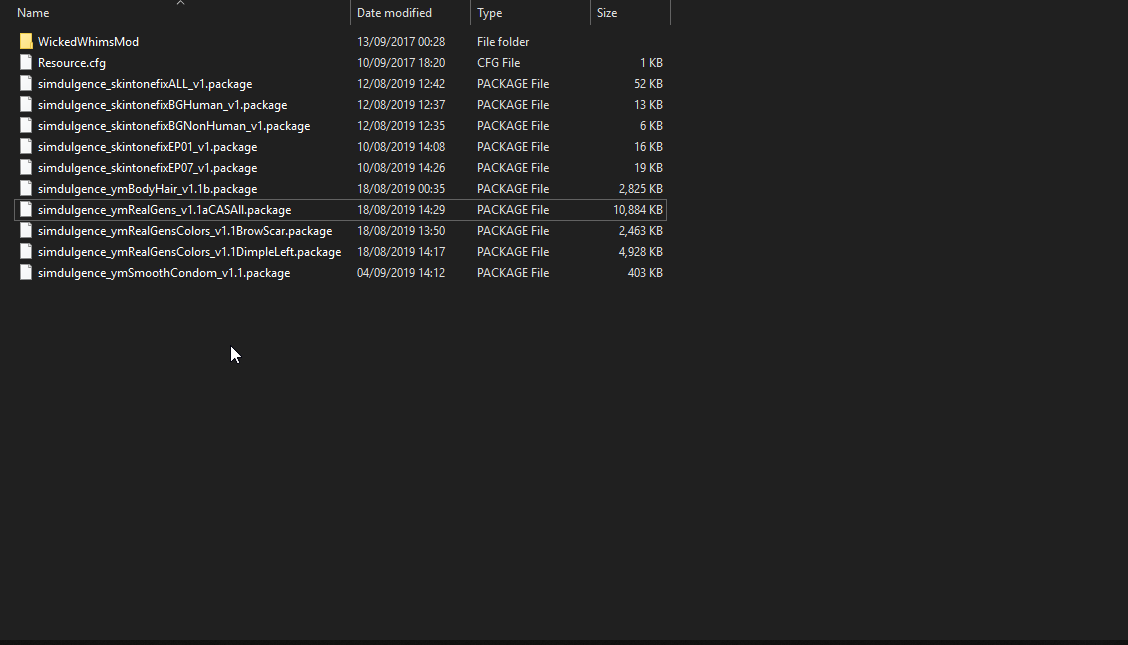Viewport: 1128px width, 645px height.
Task: Select the Resource.cfg file name
Action: (72, 63)
